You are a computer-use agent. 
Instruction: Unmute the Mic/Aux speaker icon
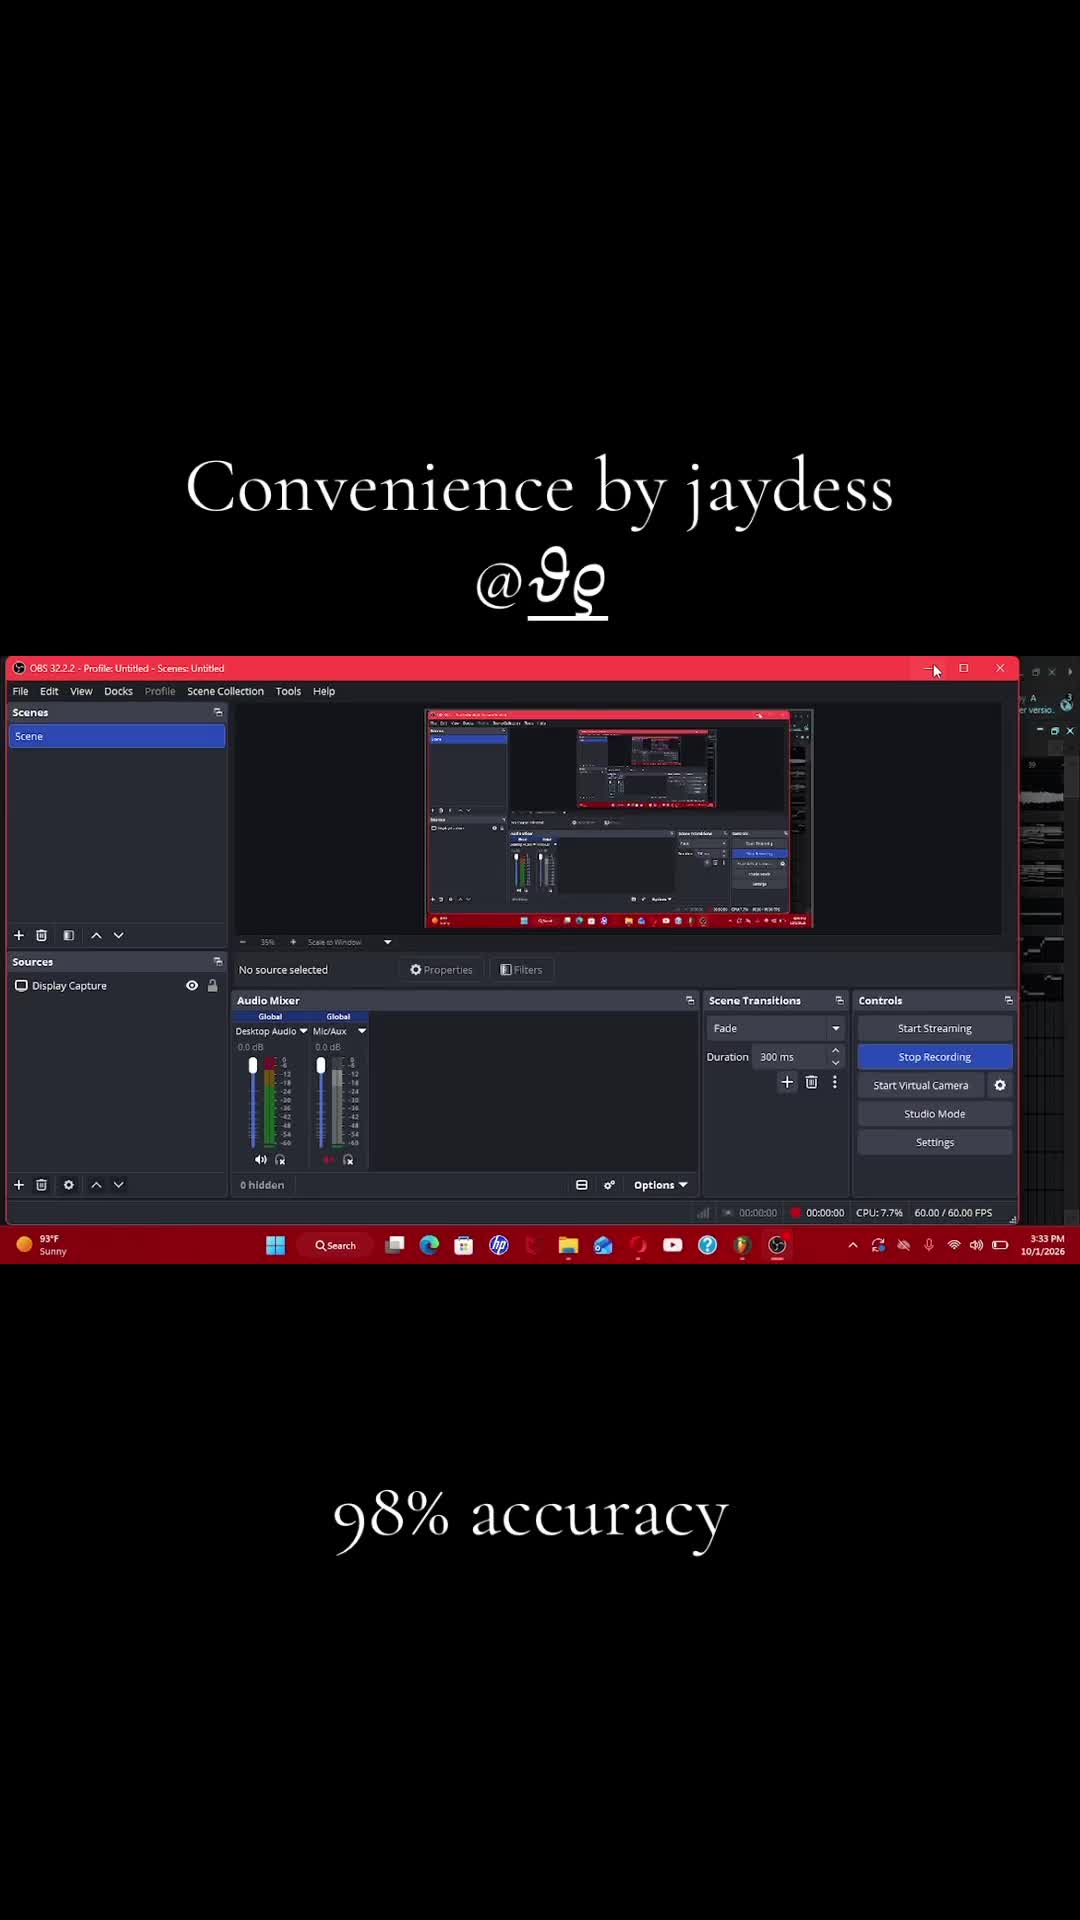(328, 1160)
